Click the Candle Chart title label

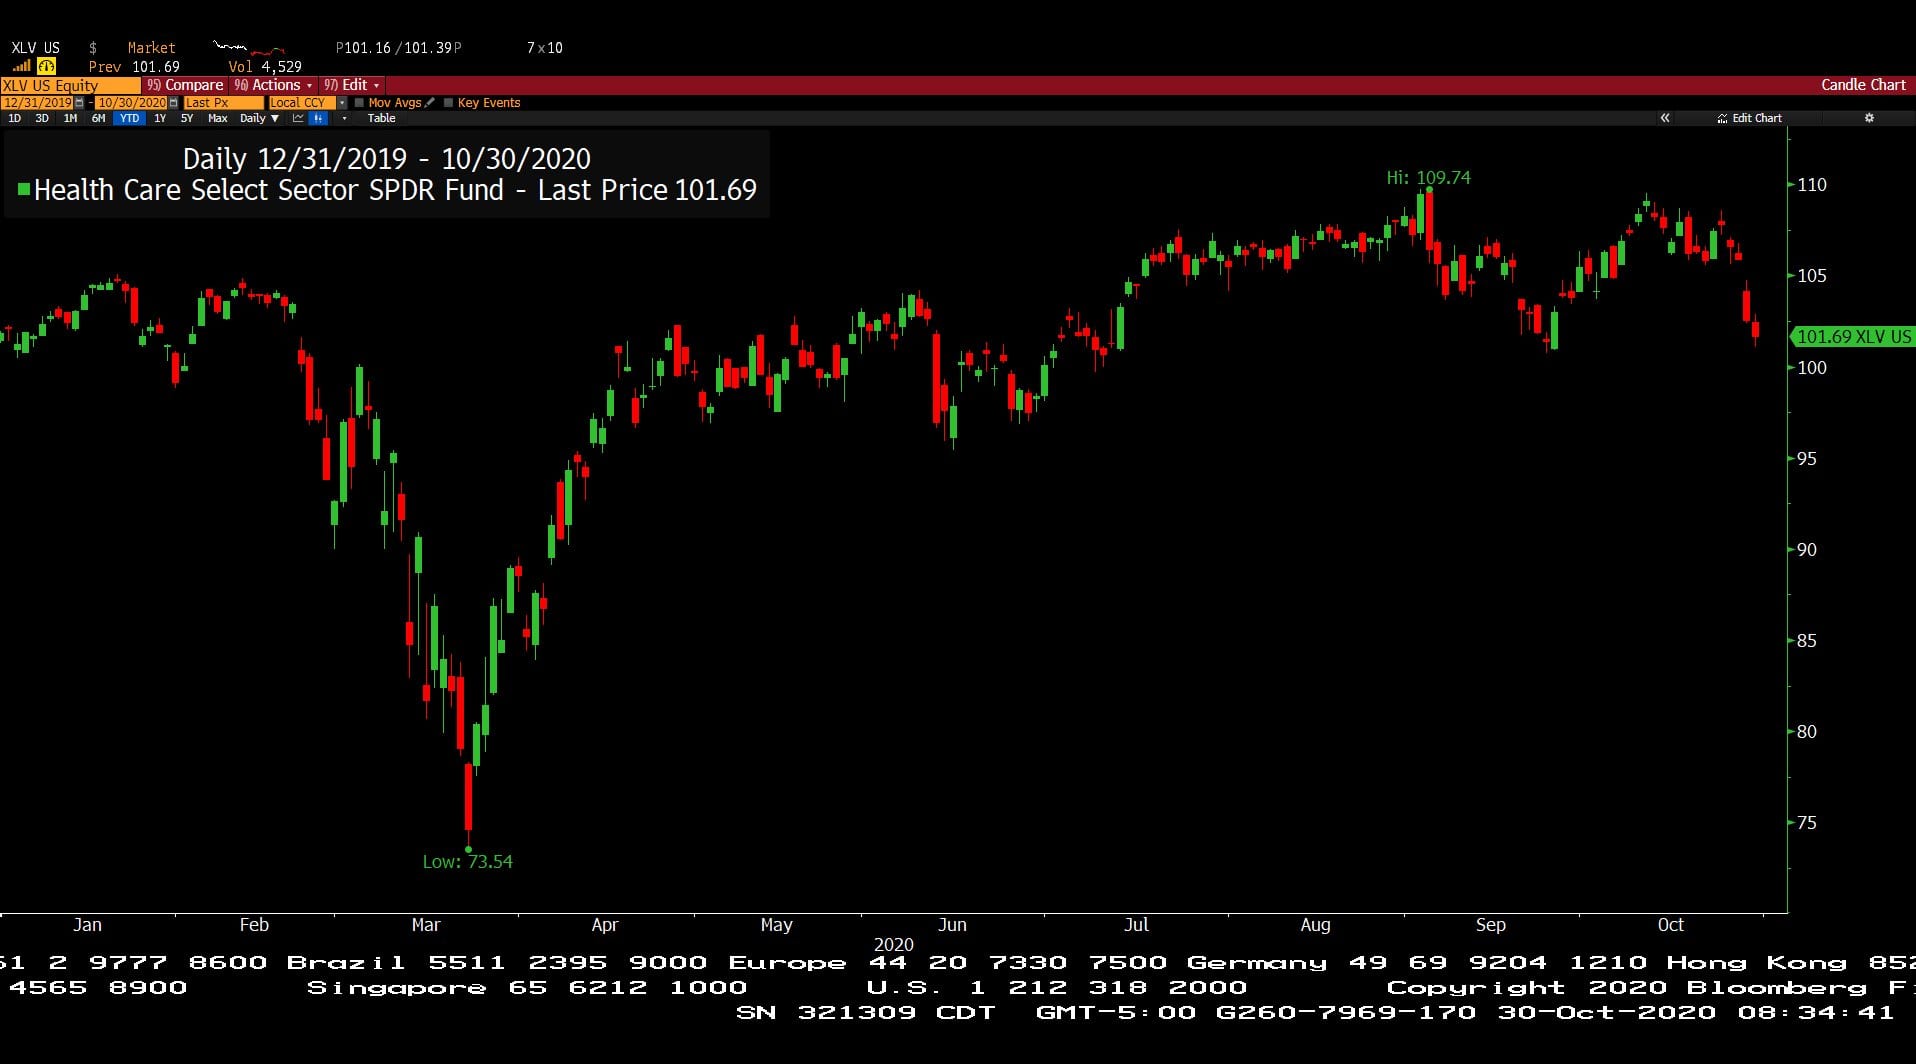[1863, 85]
